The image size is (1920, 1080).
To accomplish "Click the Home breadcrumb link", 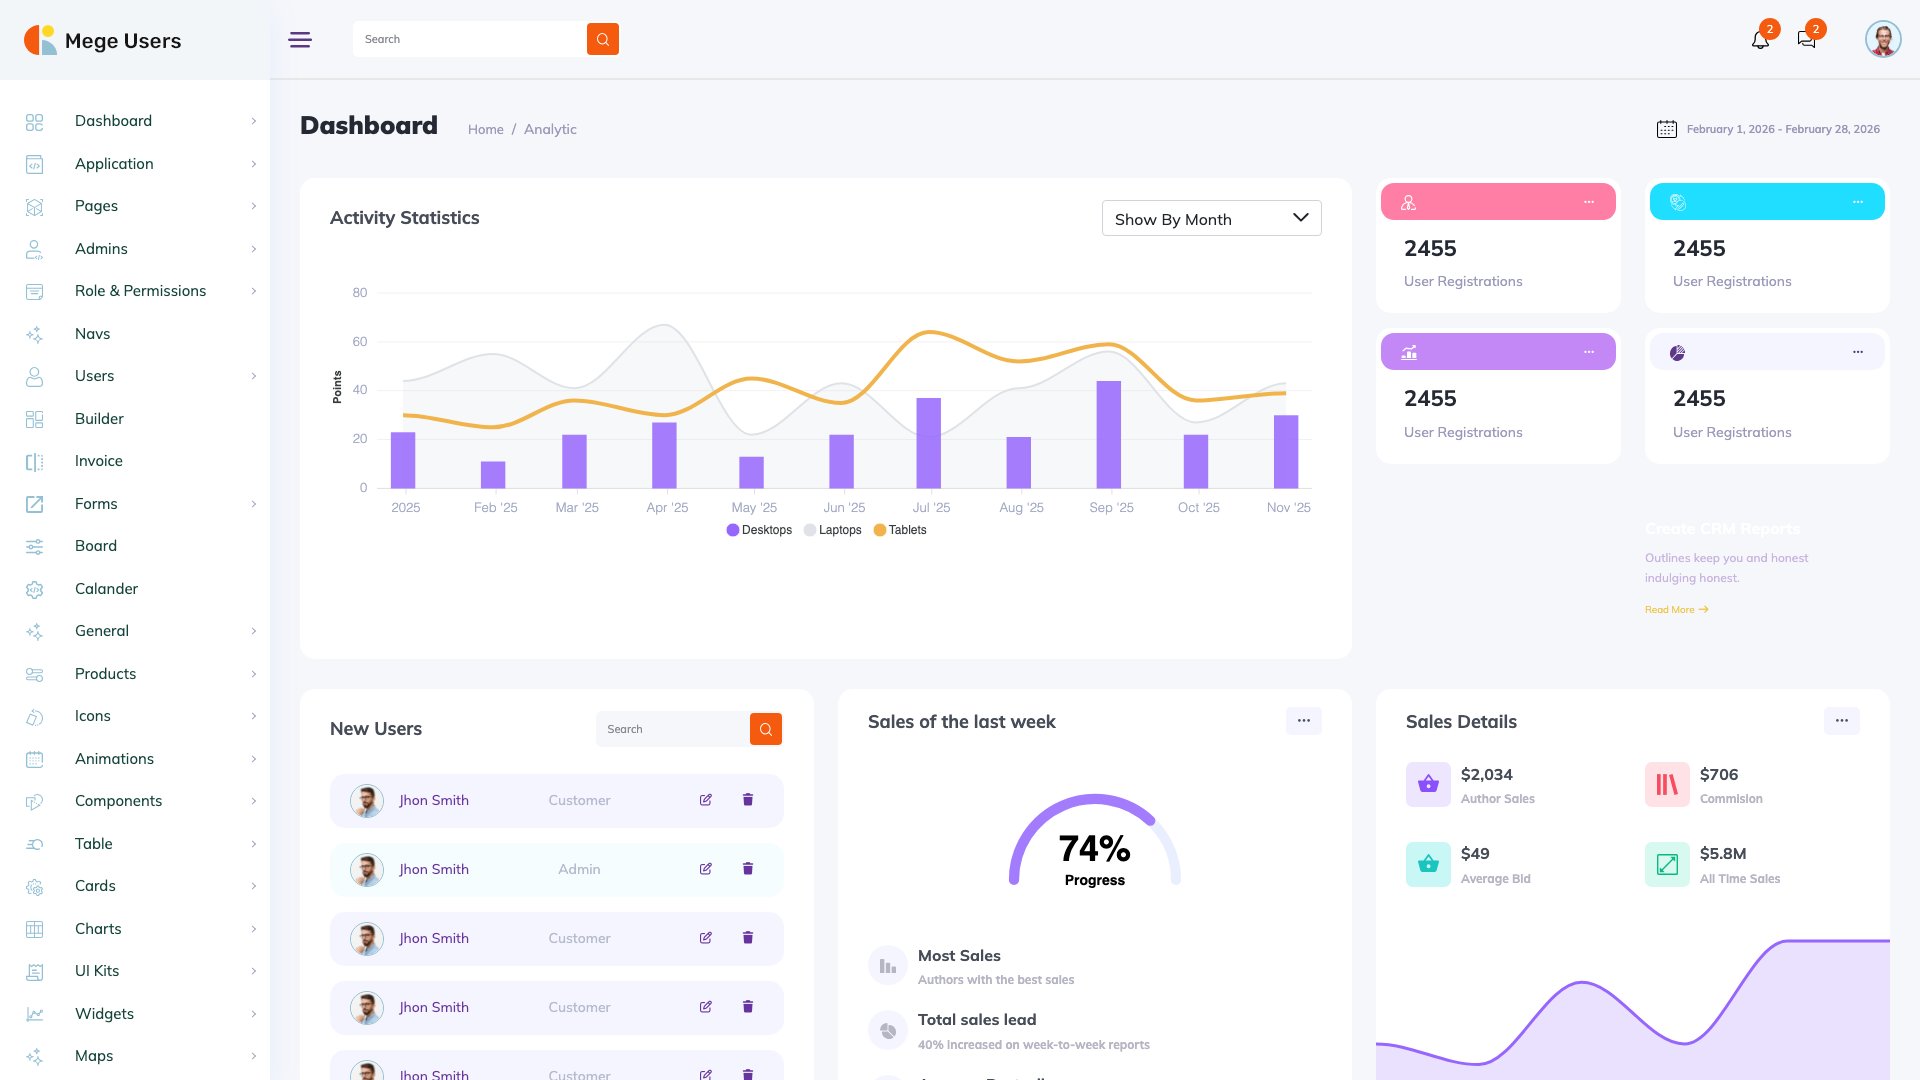I will (x=485, y=129).
